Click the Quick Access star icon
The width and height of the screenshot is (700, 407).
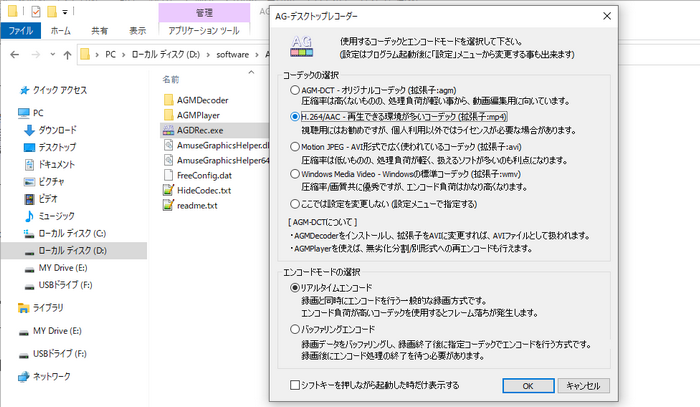click(x=25, y=89)
